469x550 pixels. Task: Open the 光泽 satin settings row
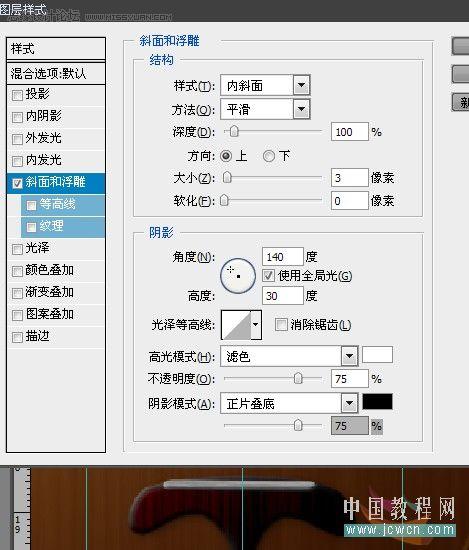tap(56, 249)
